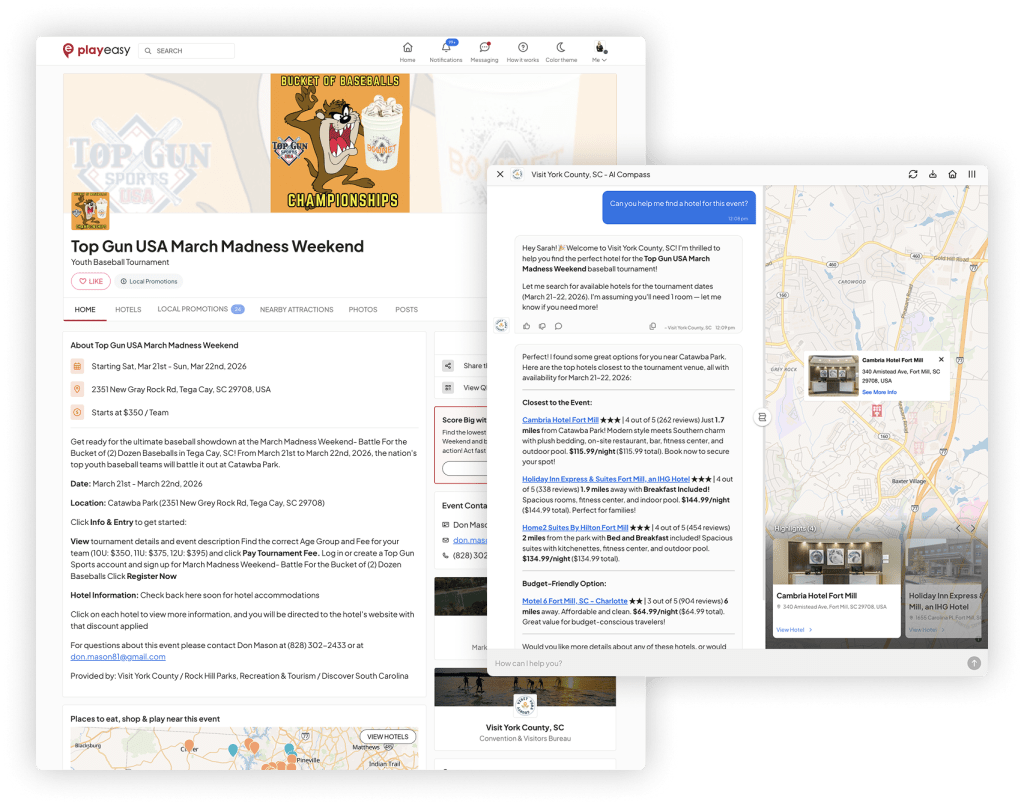
Task: Close the Cambria Hotel map popup
Action: [x=941, y=359]
